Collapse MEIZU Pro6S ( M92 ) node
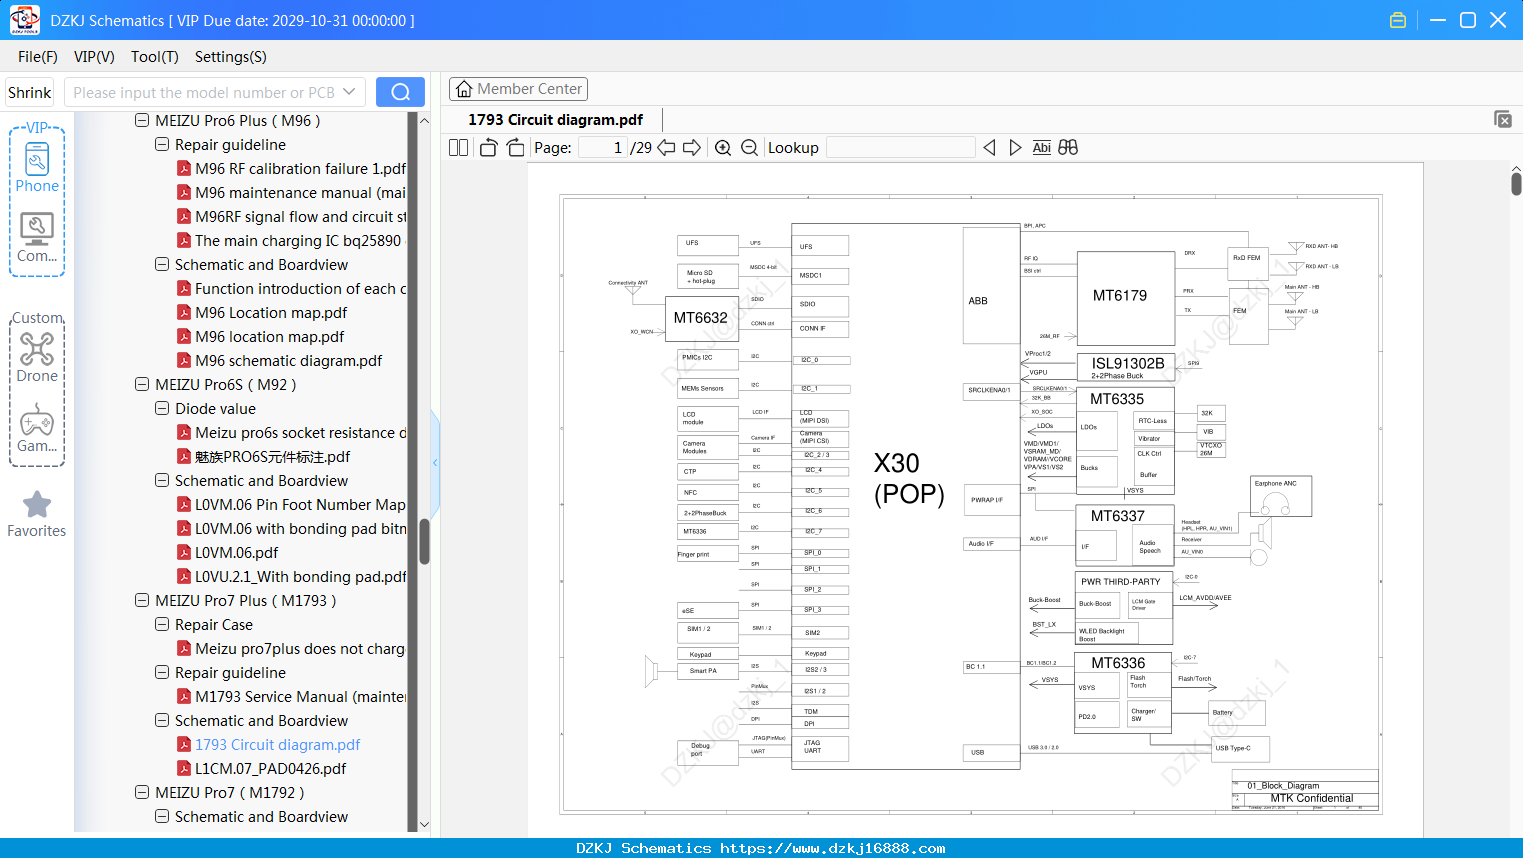Viewport: 1523px width, 858px height. pos(142,384)
